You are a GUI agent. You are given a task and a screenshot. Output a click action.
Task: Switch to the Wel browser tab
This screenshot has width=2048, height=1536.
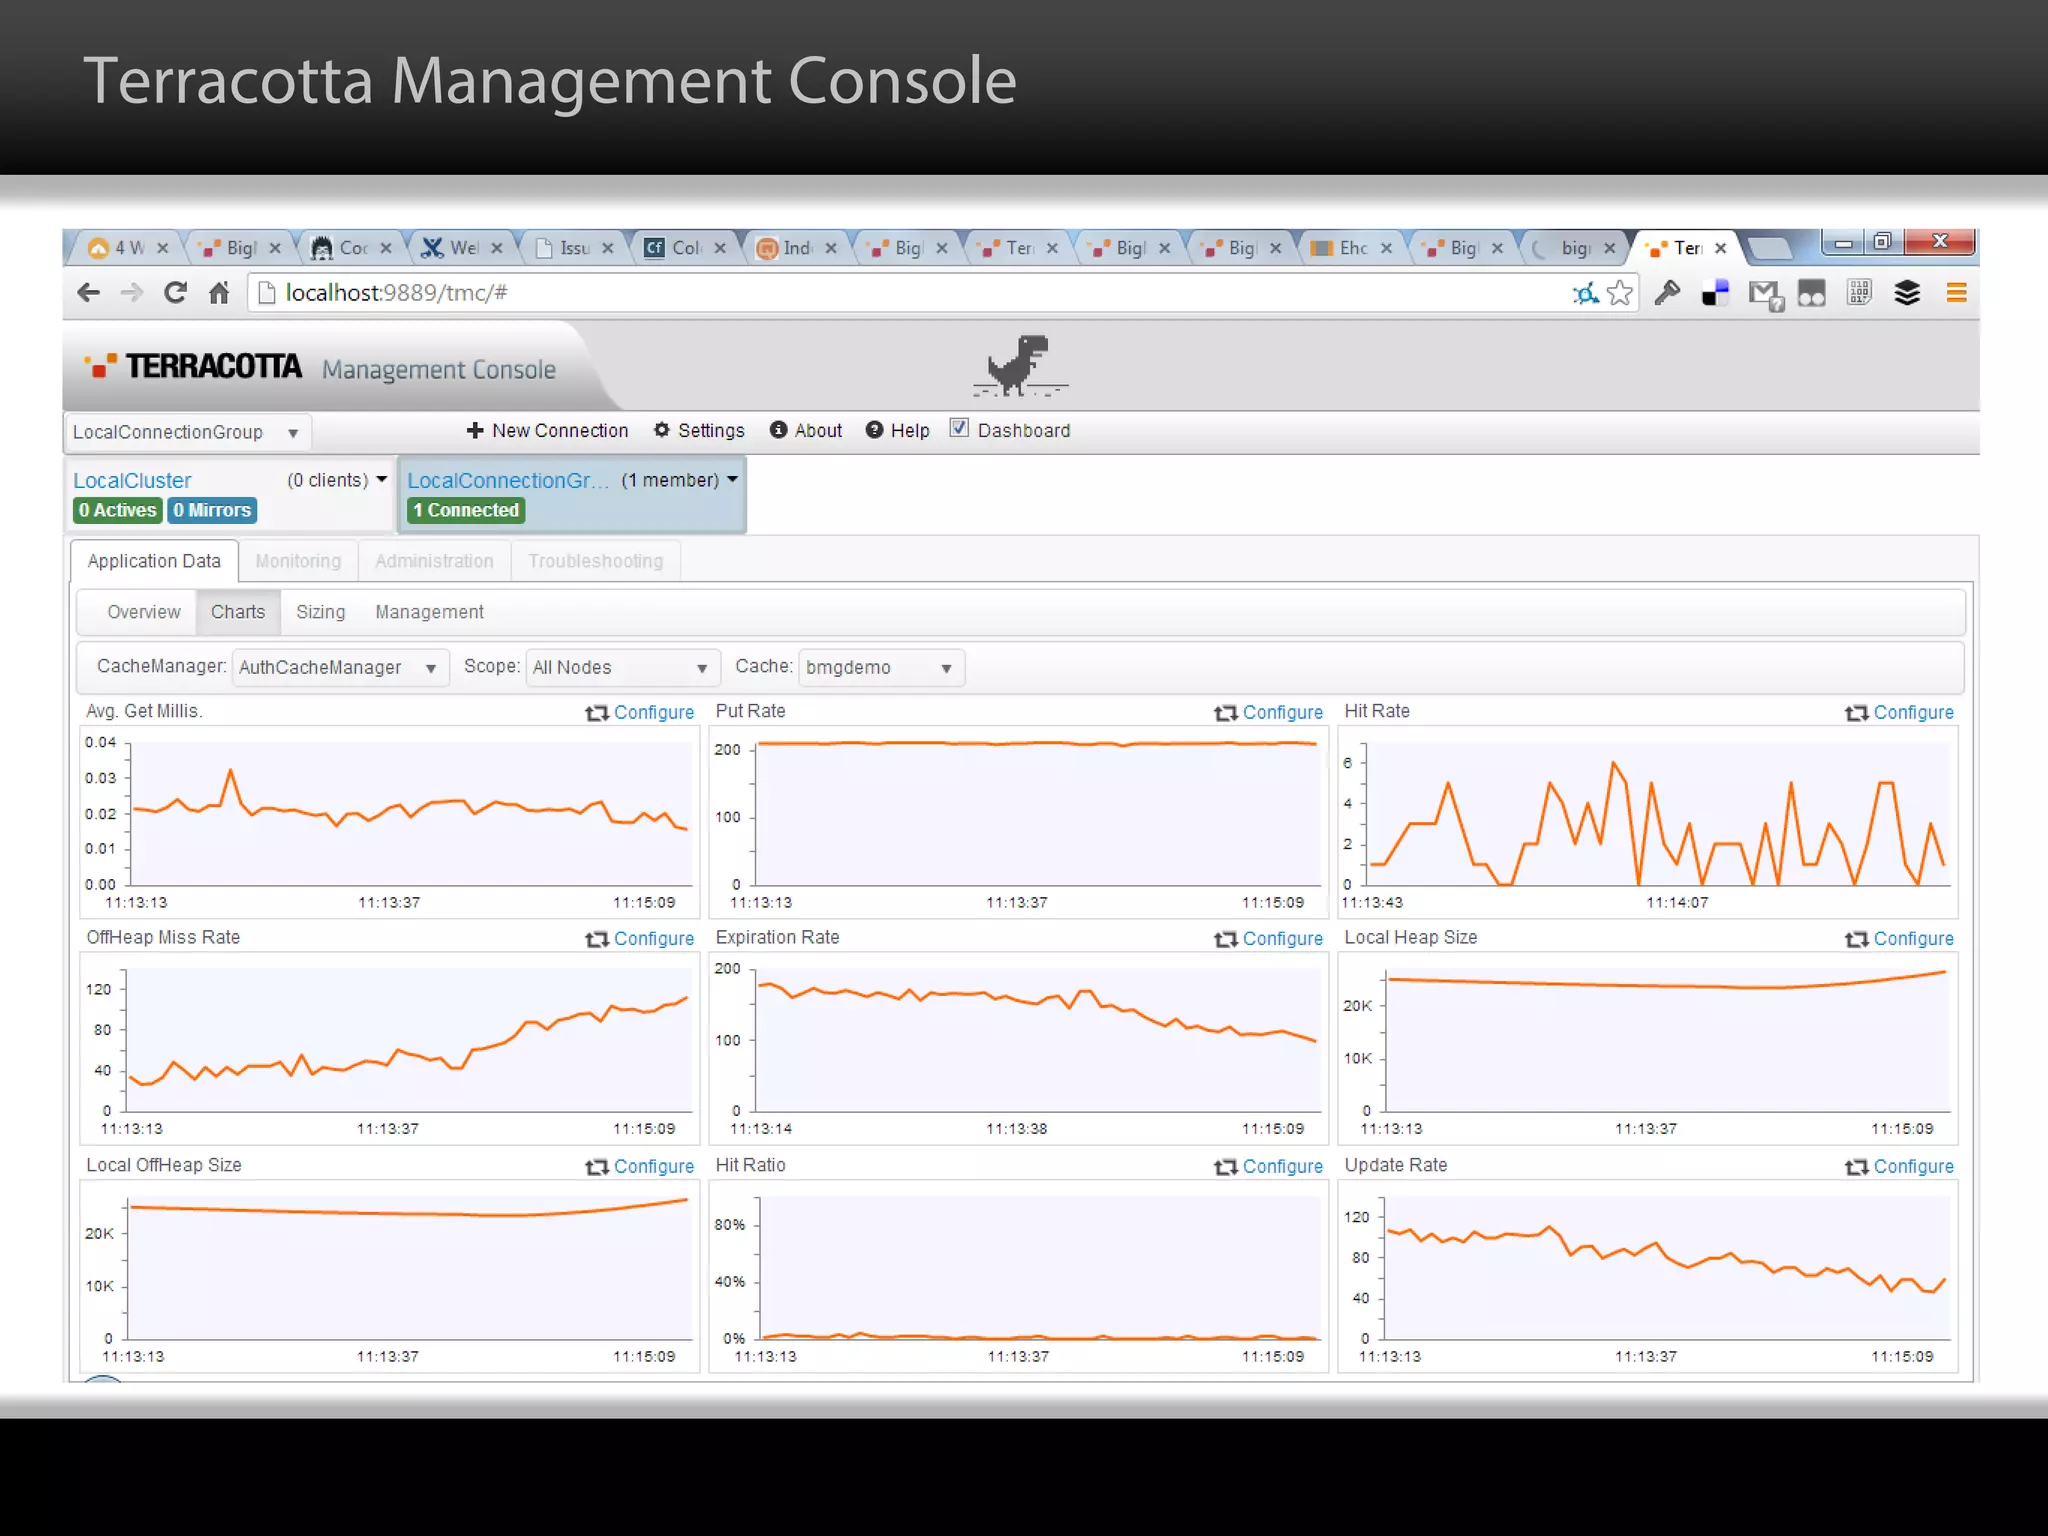coord(463,248)
